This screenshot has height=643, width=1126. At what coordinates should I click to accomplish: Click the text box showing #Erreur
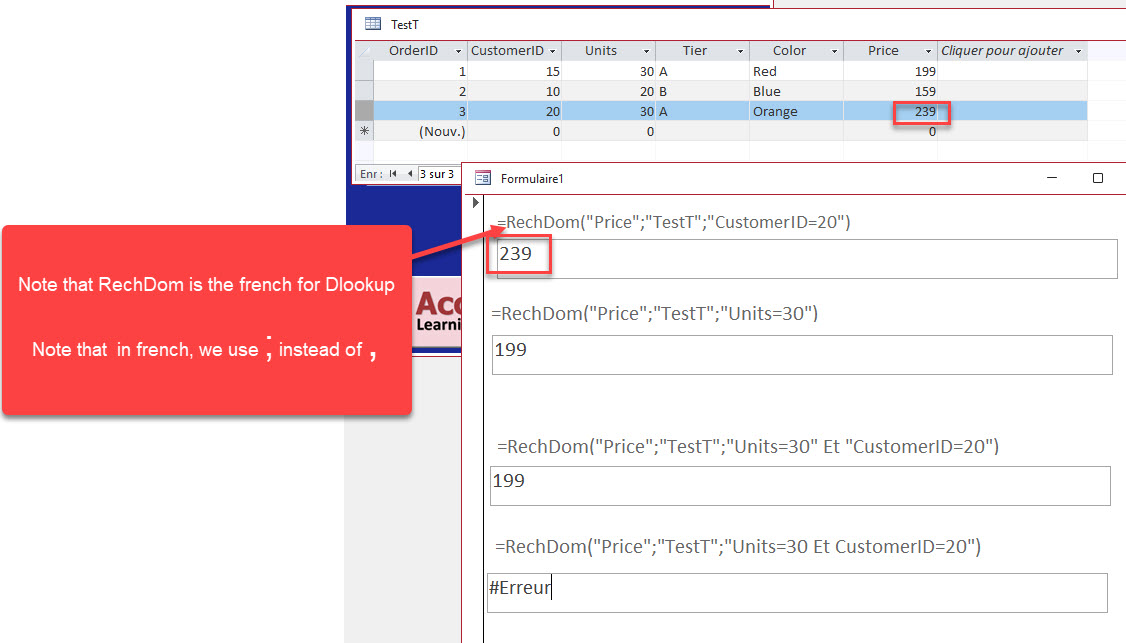(796, 592)
